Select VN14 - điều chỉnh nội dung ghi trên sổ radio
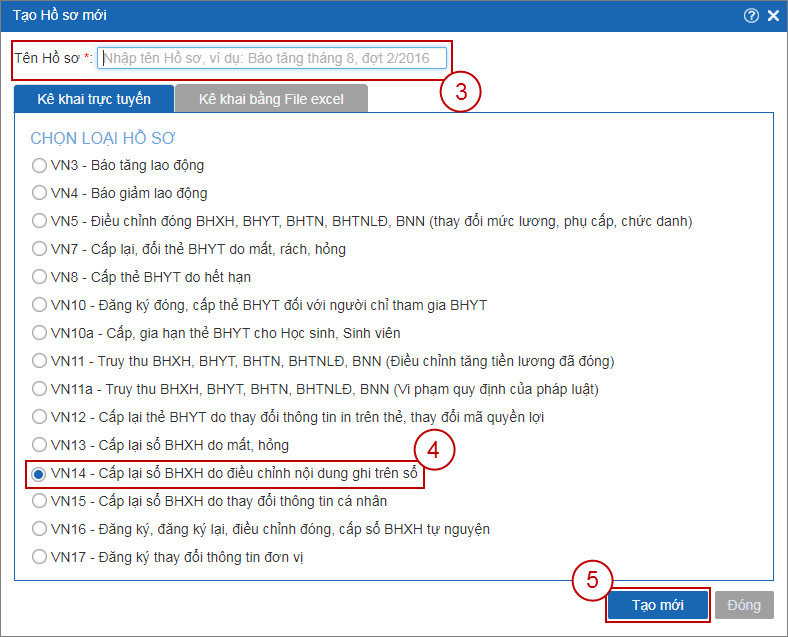788x637 pixels. coord(39,474)
